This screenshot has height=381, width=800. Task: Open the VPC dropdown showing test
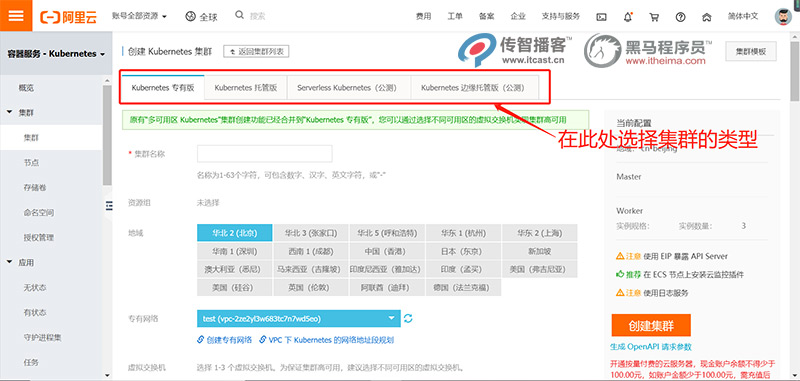point(297,319)
